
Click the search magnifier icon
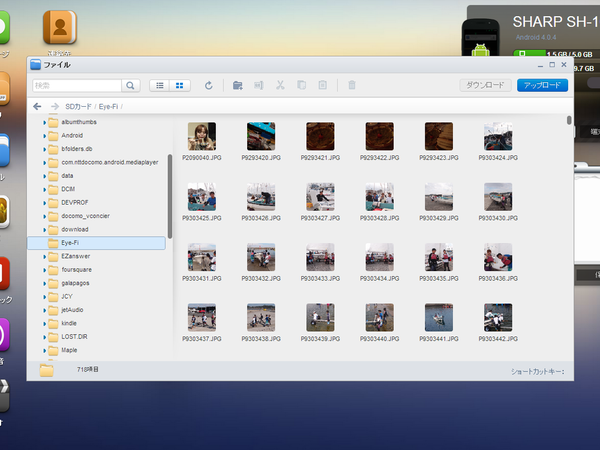pyautogui.click(x=130, y=85)
